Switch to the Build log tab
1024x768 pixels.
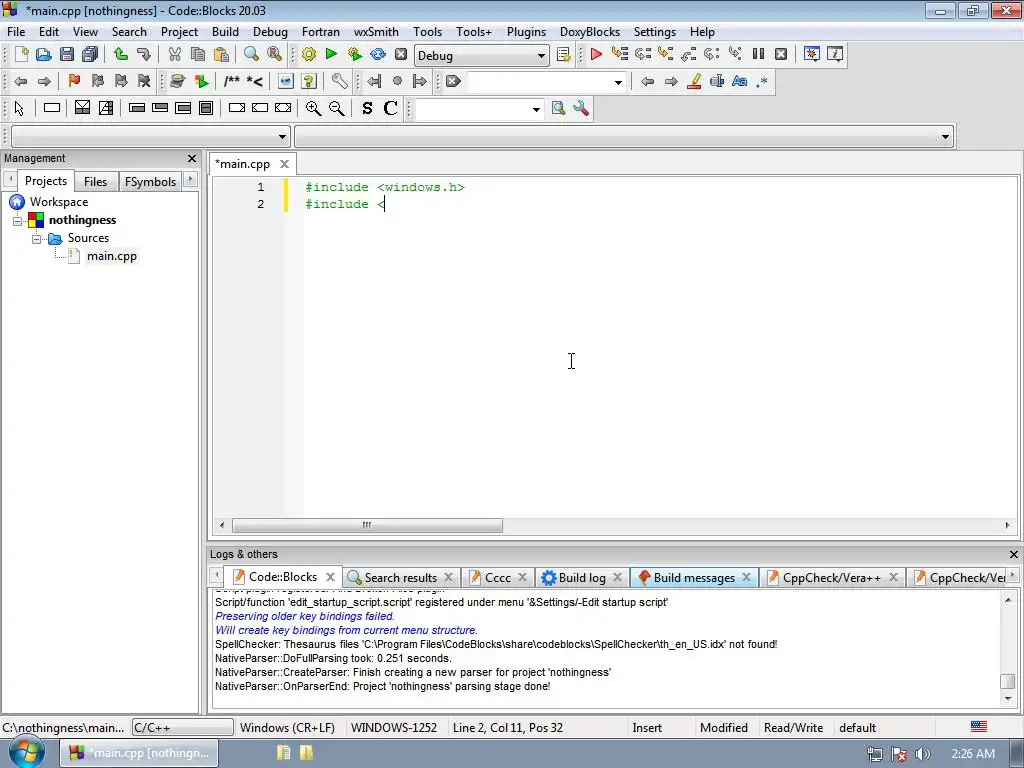581,577
